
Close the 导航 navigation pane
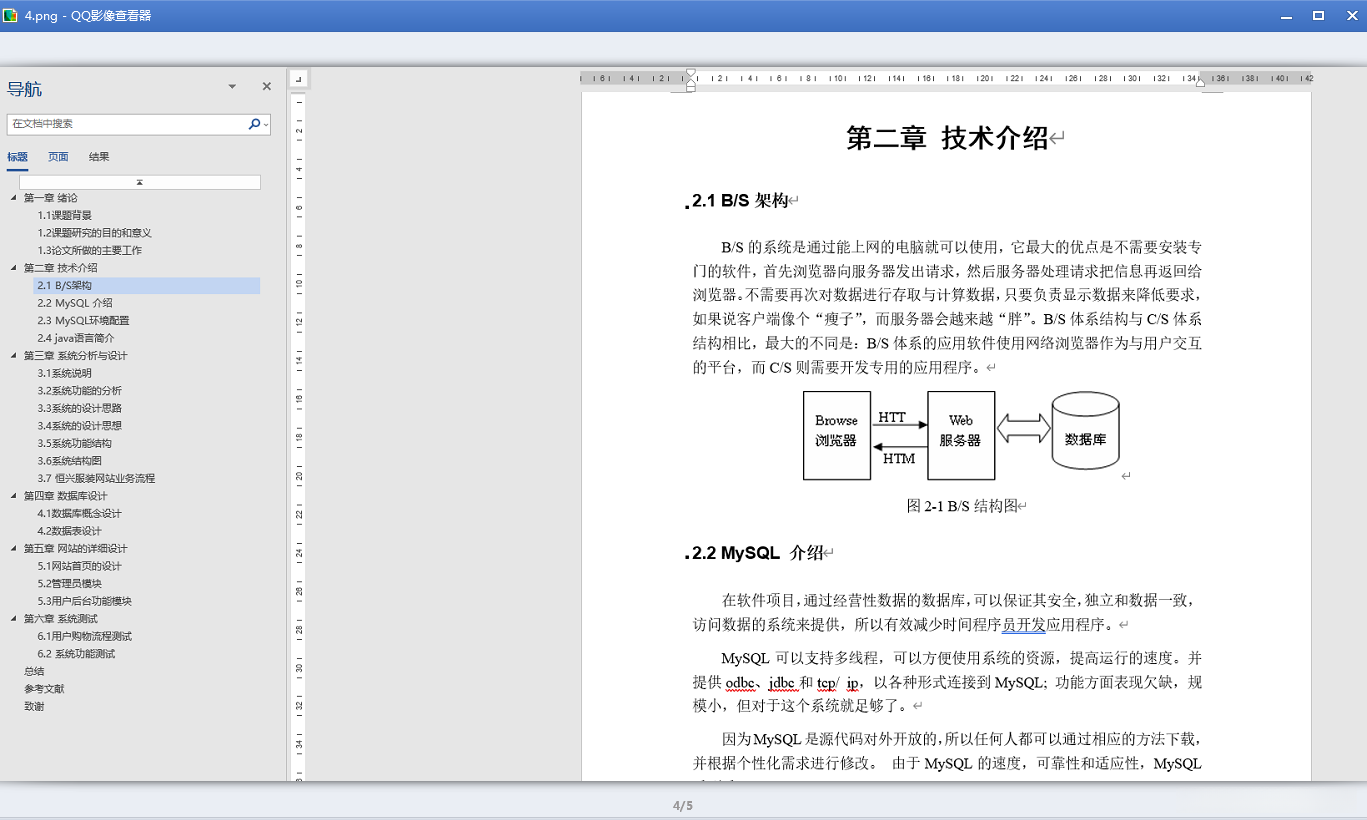(267, 87)
